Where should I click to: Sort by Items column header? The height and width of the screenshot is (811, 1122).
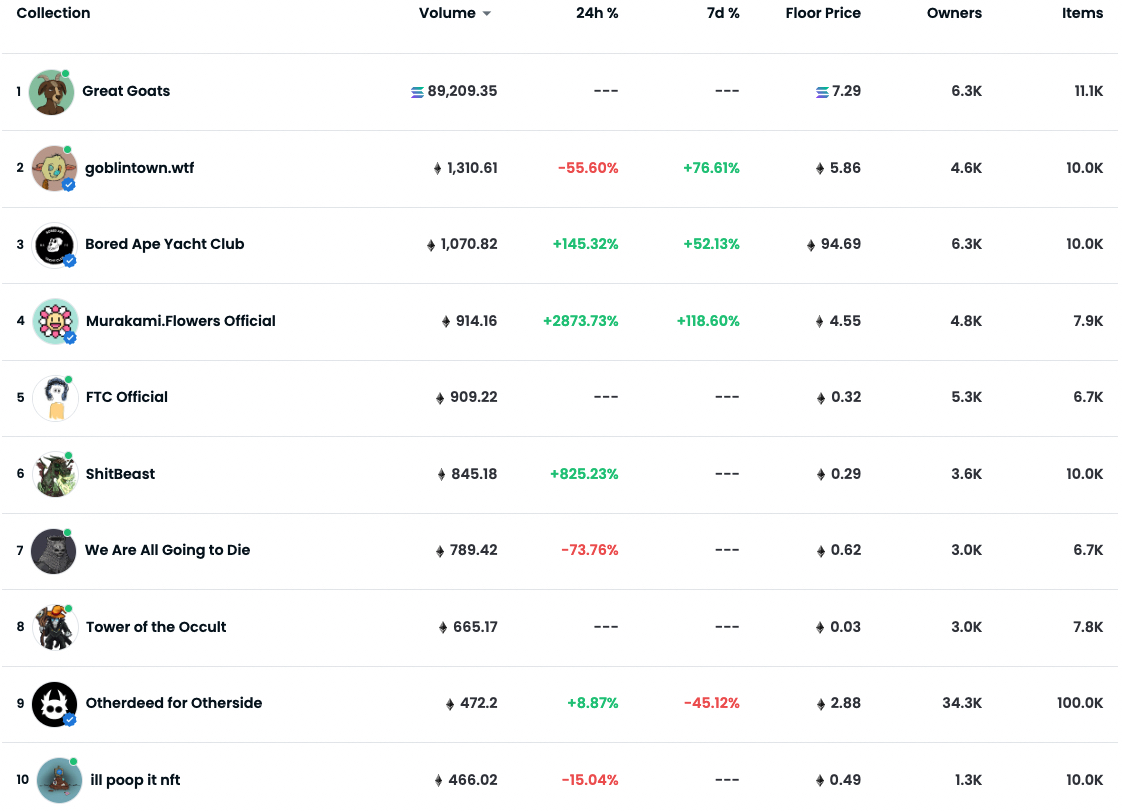(x=1082, y=13)
